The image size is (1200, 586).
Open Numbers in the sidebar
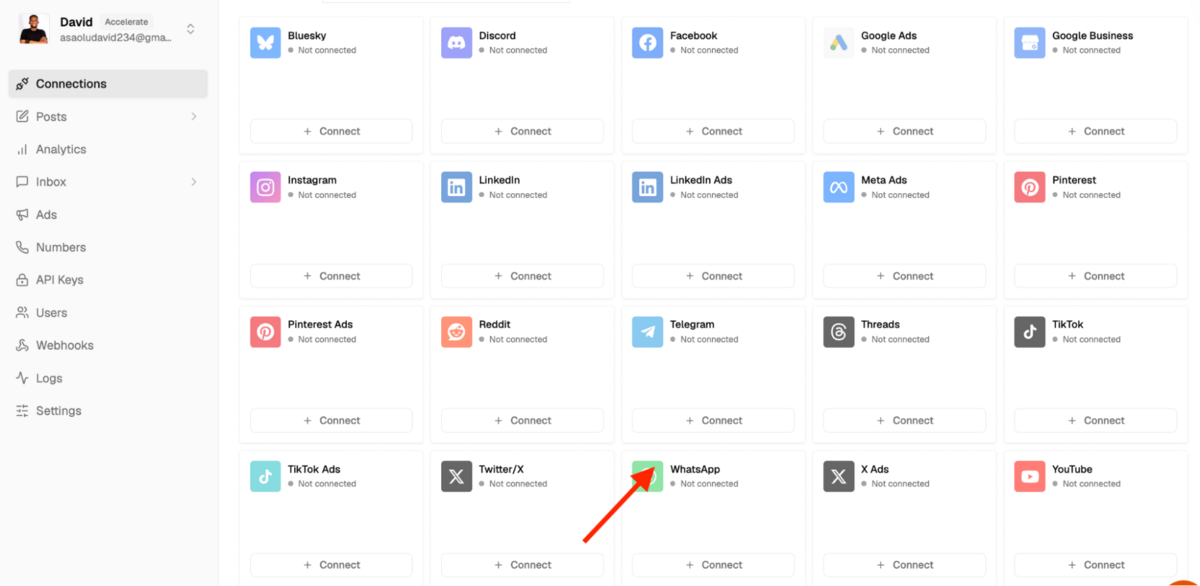[108, 247]
